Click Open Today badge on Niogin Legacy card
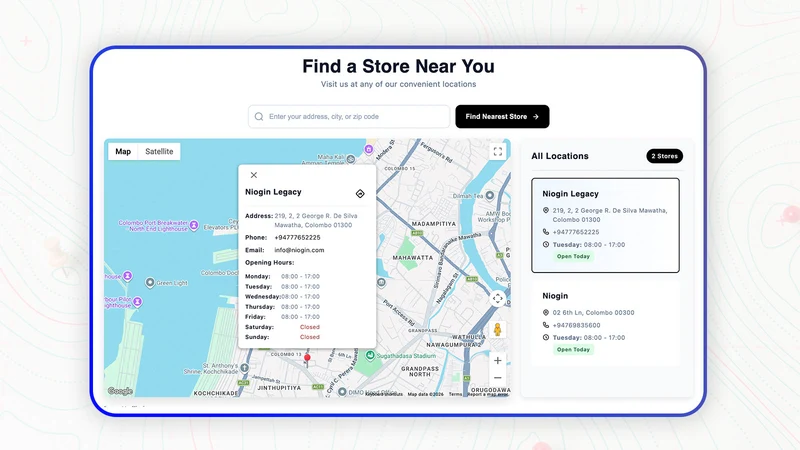800x450 pixels. [x=573, y=257]
